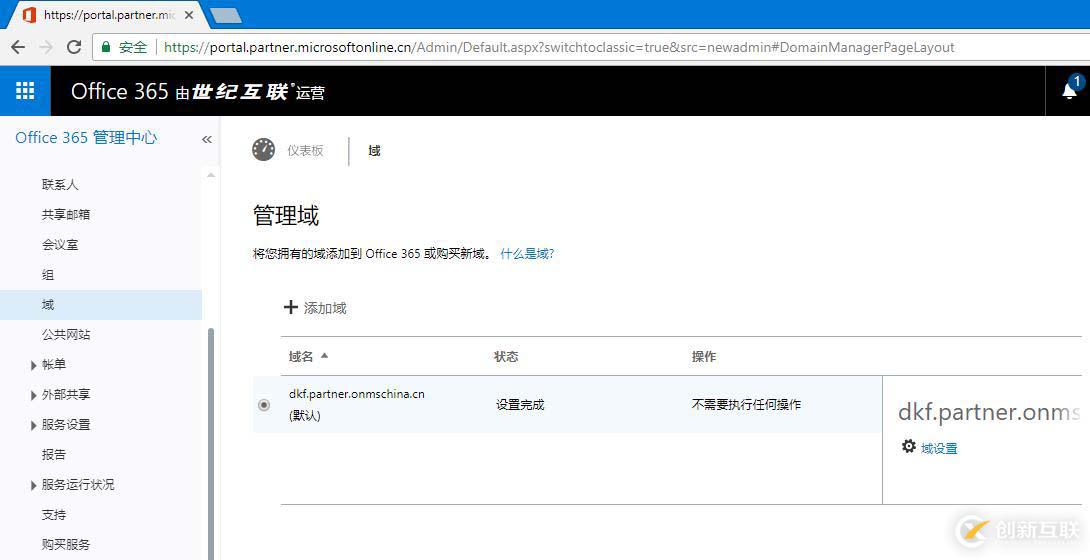The height and width of the screenshot is (560, 1090).
Task: Open 共享邮箱 in the sidebar
Action: (x=66, y=214)
